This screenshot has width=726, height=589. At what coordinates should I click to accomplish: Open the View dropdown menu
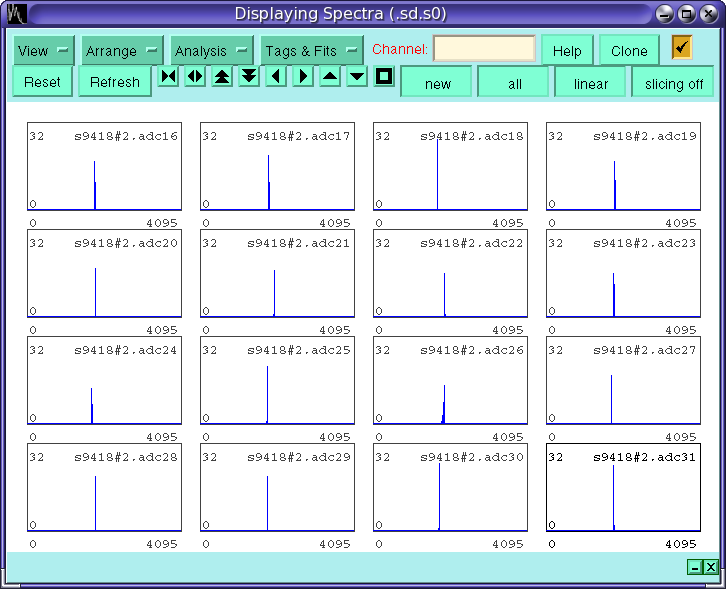point(44,51)
